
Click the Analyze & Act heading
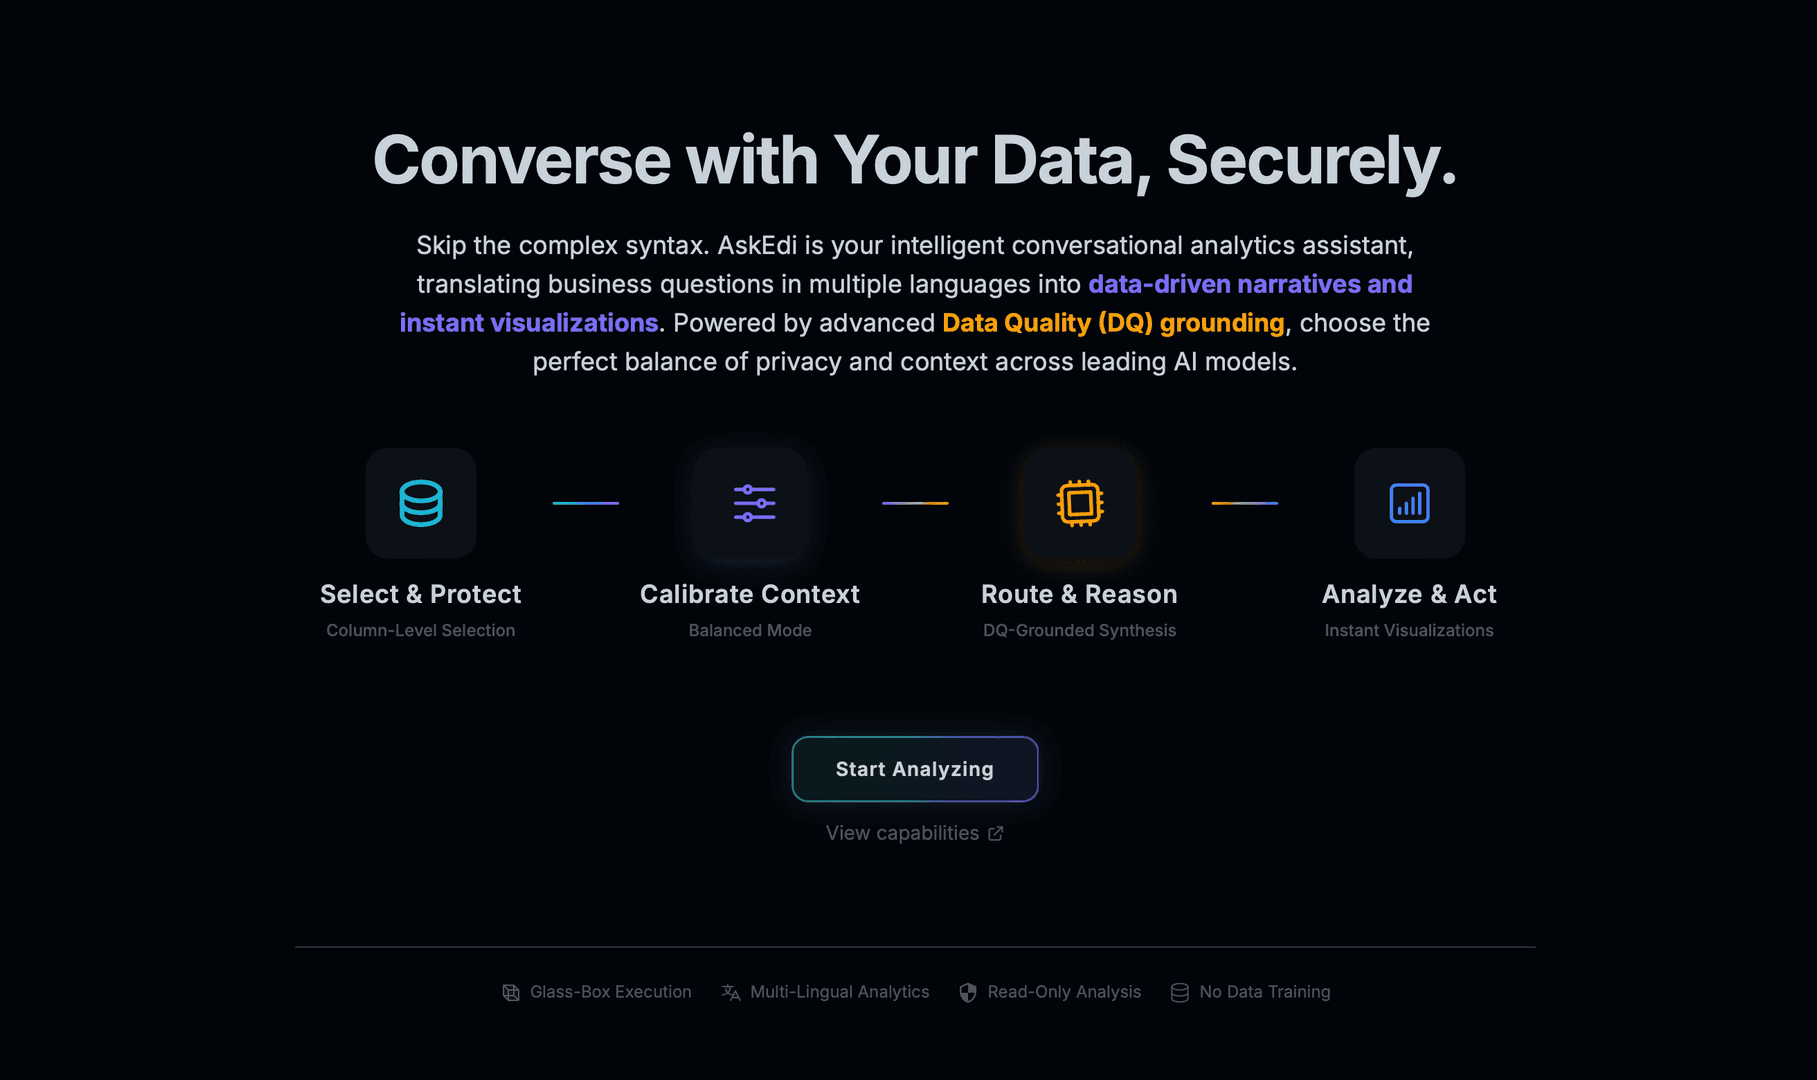click(x=1409, y=594)
